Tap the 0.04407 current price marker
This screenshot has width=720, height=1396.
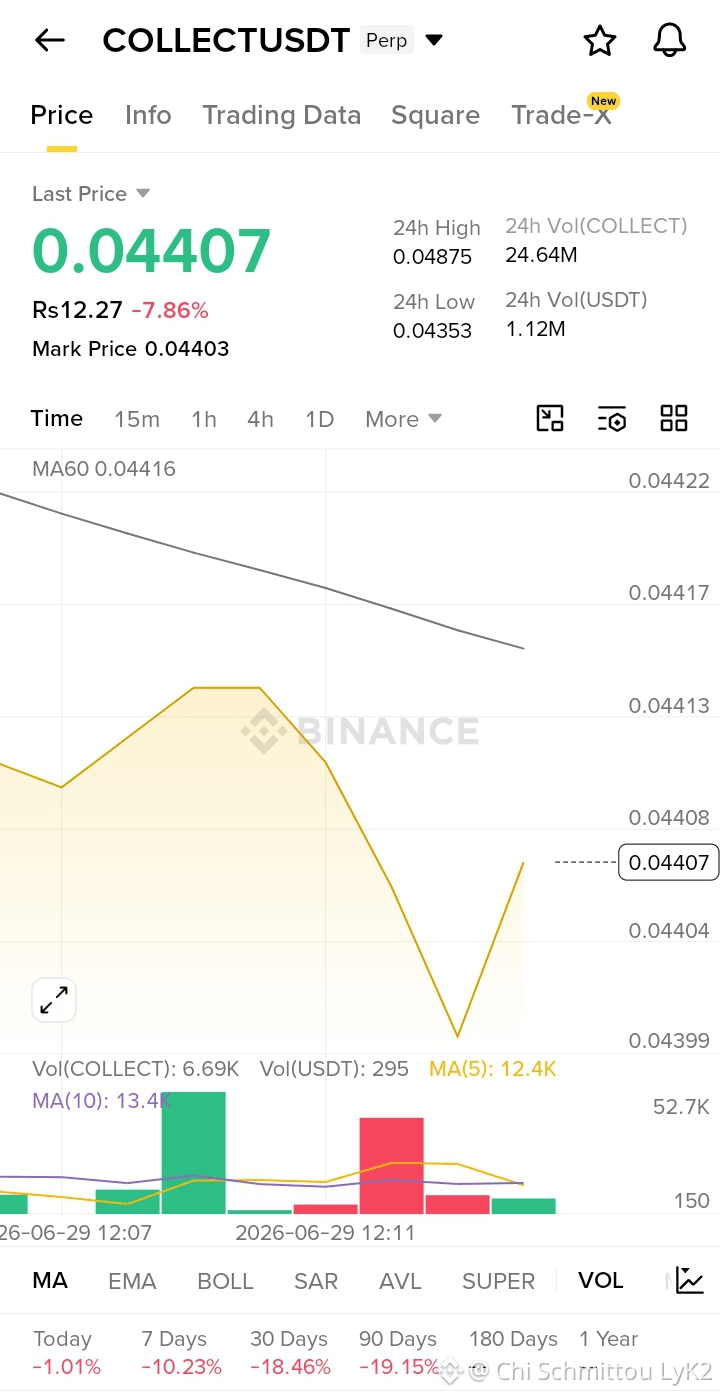click(669, 862)
